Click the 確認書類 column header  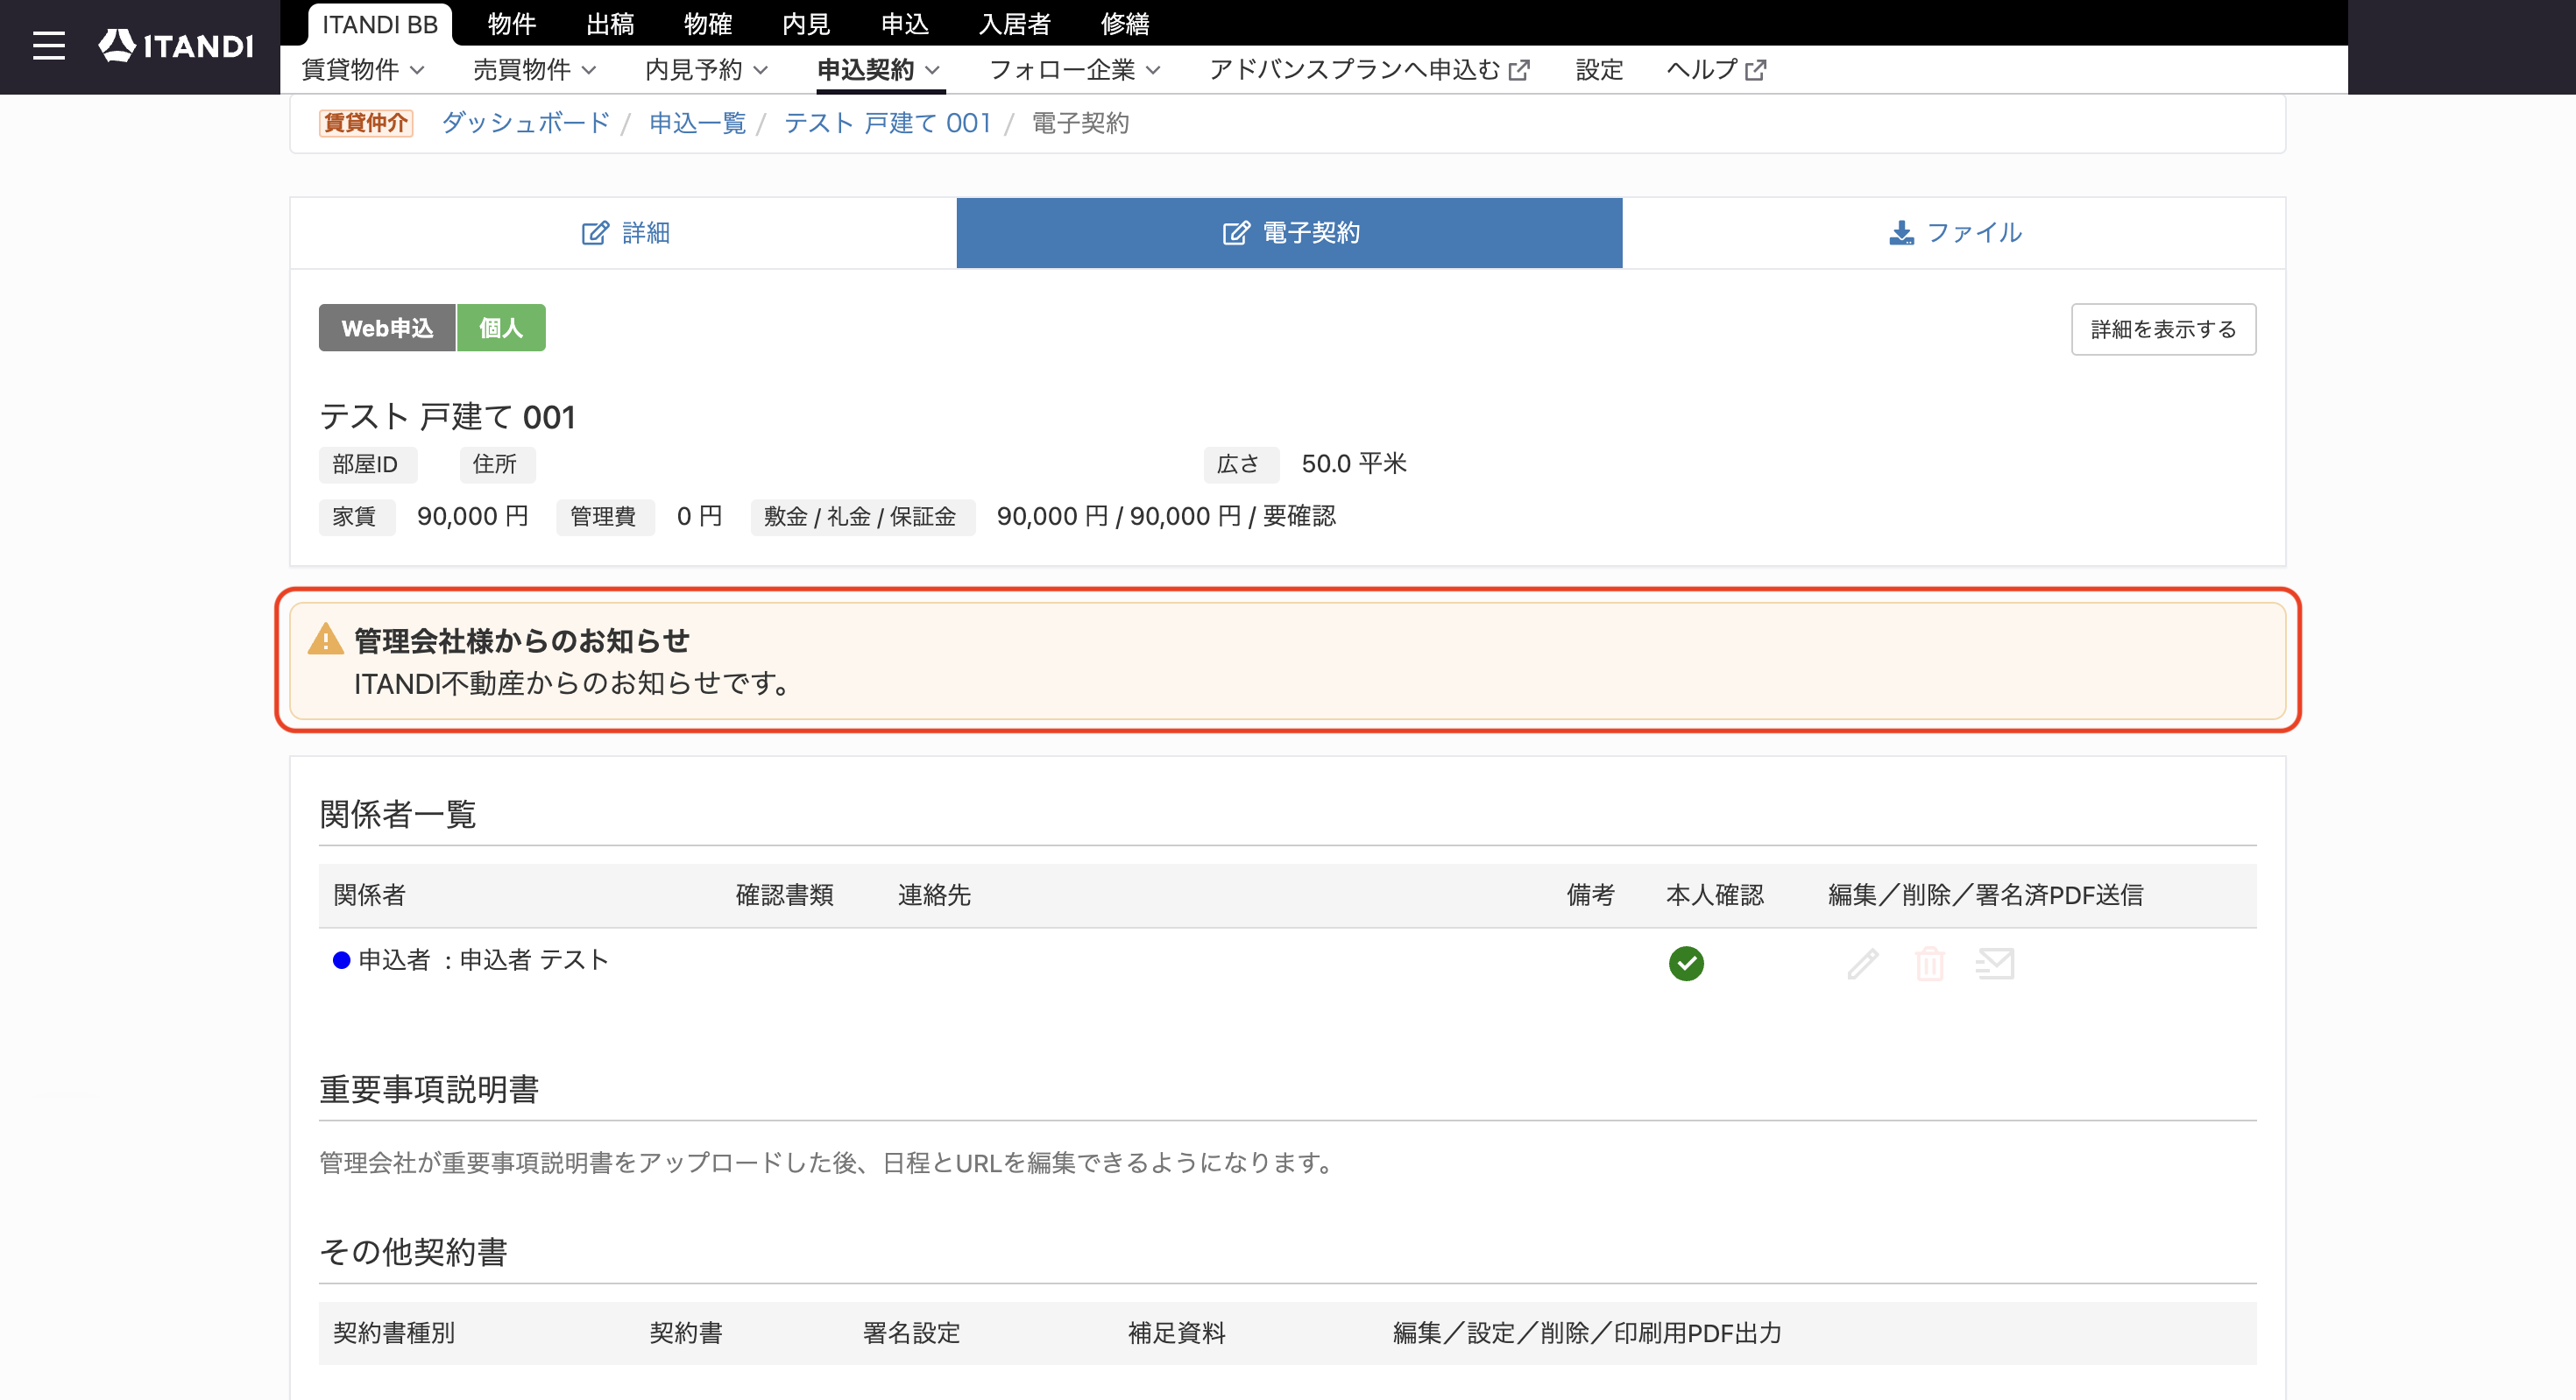[785, 895]
